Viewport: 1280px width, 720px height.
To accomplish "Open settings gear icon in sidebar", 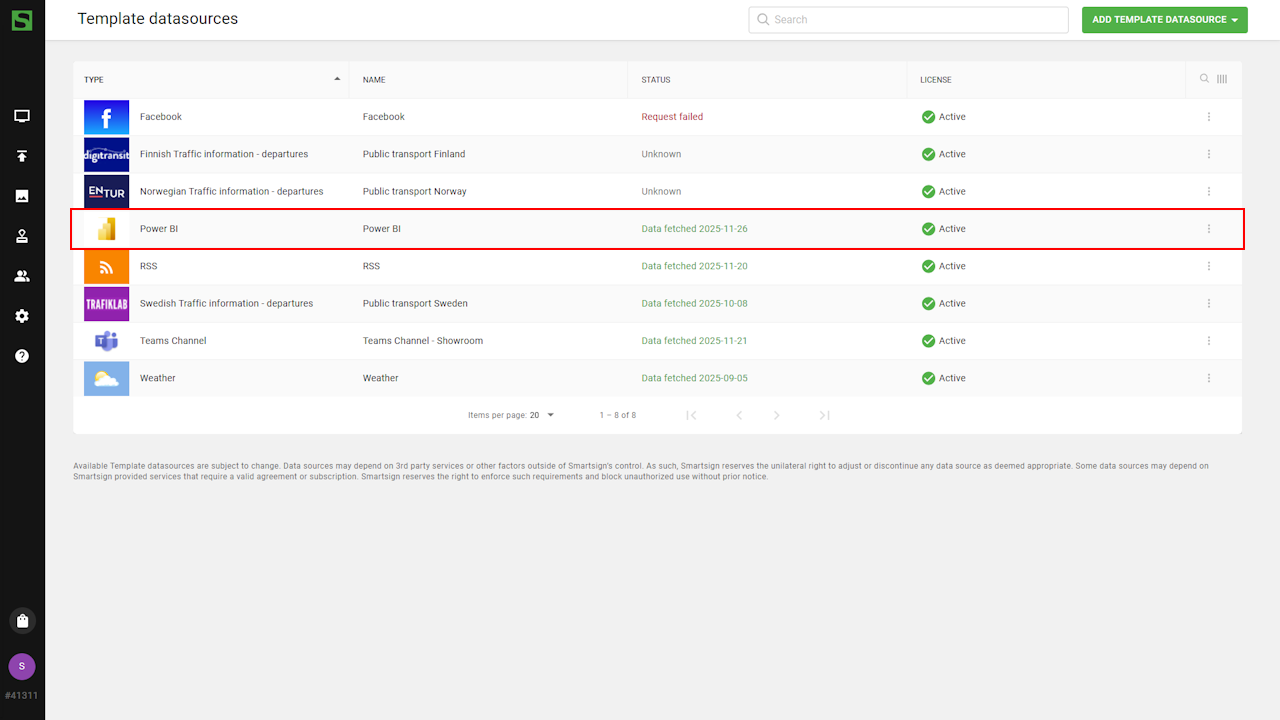I will pos(22,316).
